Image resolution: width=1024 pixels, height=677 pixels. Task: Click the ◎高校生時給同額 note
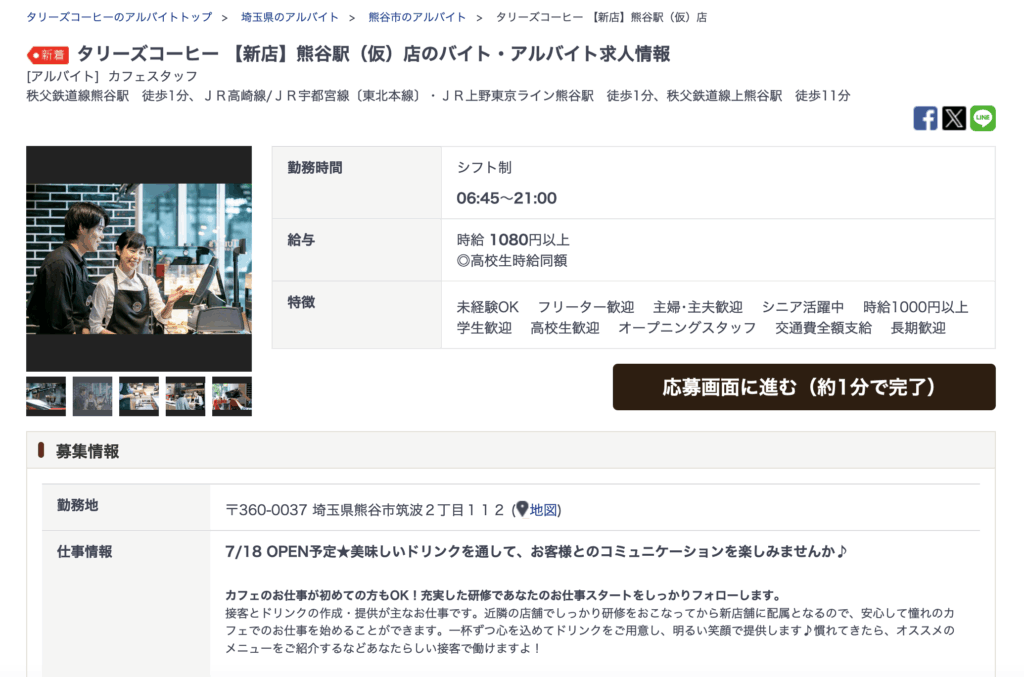click(512, 260)
